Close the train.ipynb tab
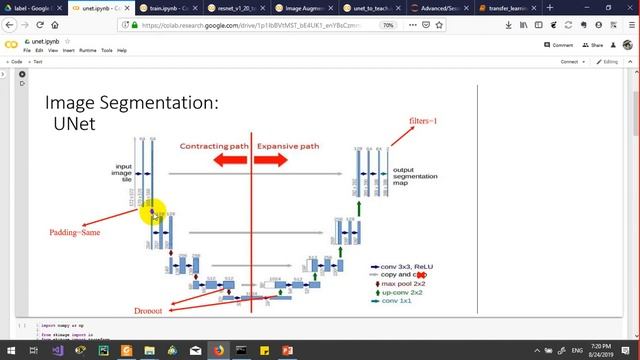Screen dimensions: 640x360 click(195, 8)
